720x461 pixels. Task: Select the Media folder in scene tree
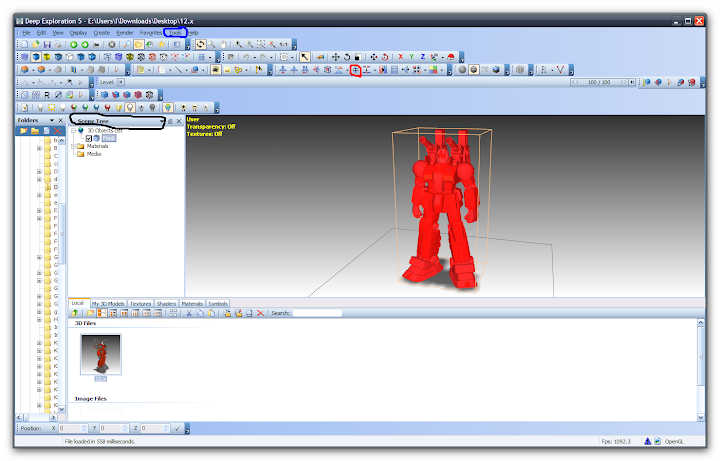coord(94,154)
